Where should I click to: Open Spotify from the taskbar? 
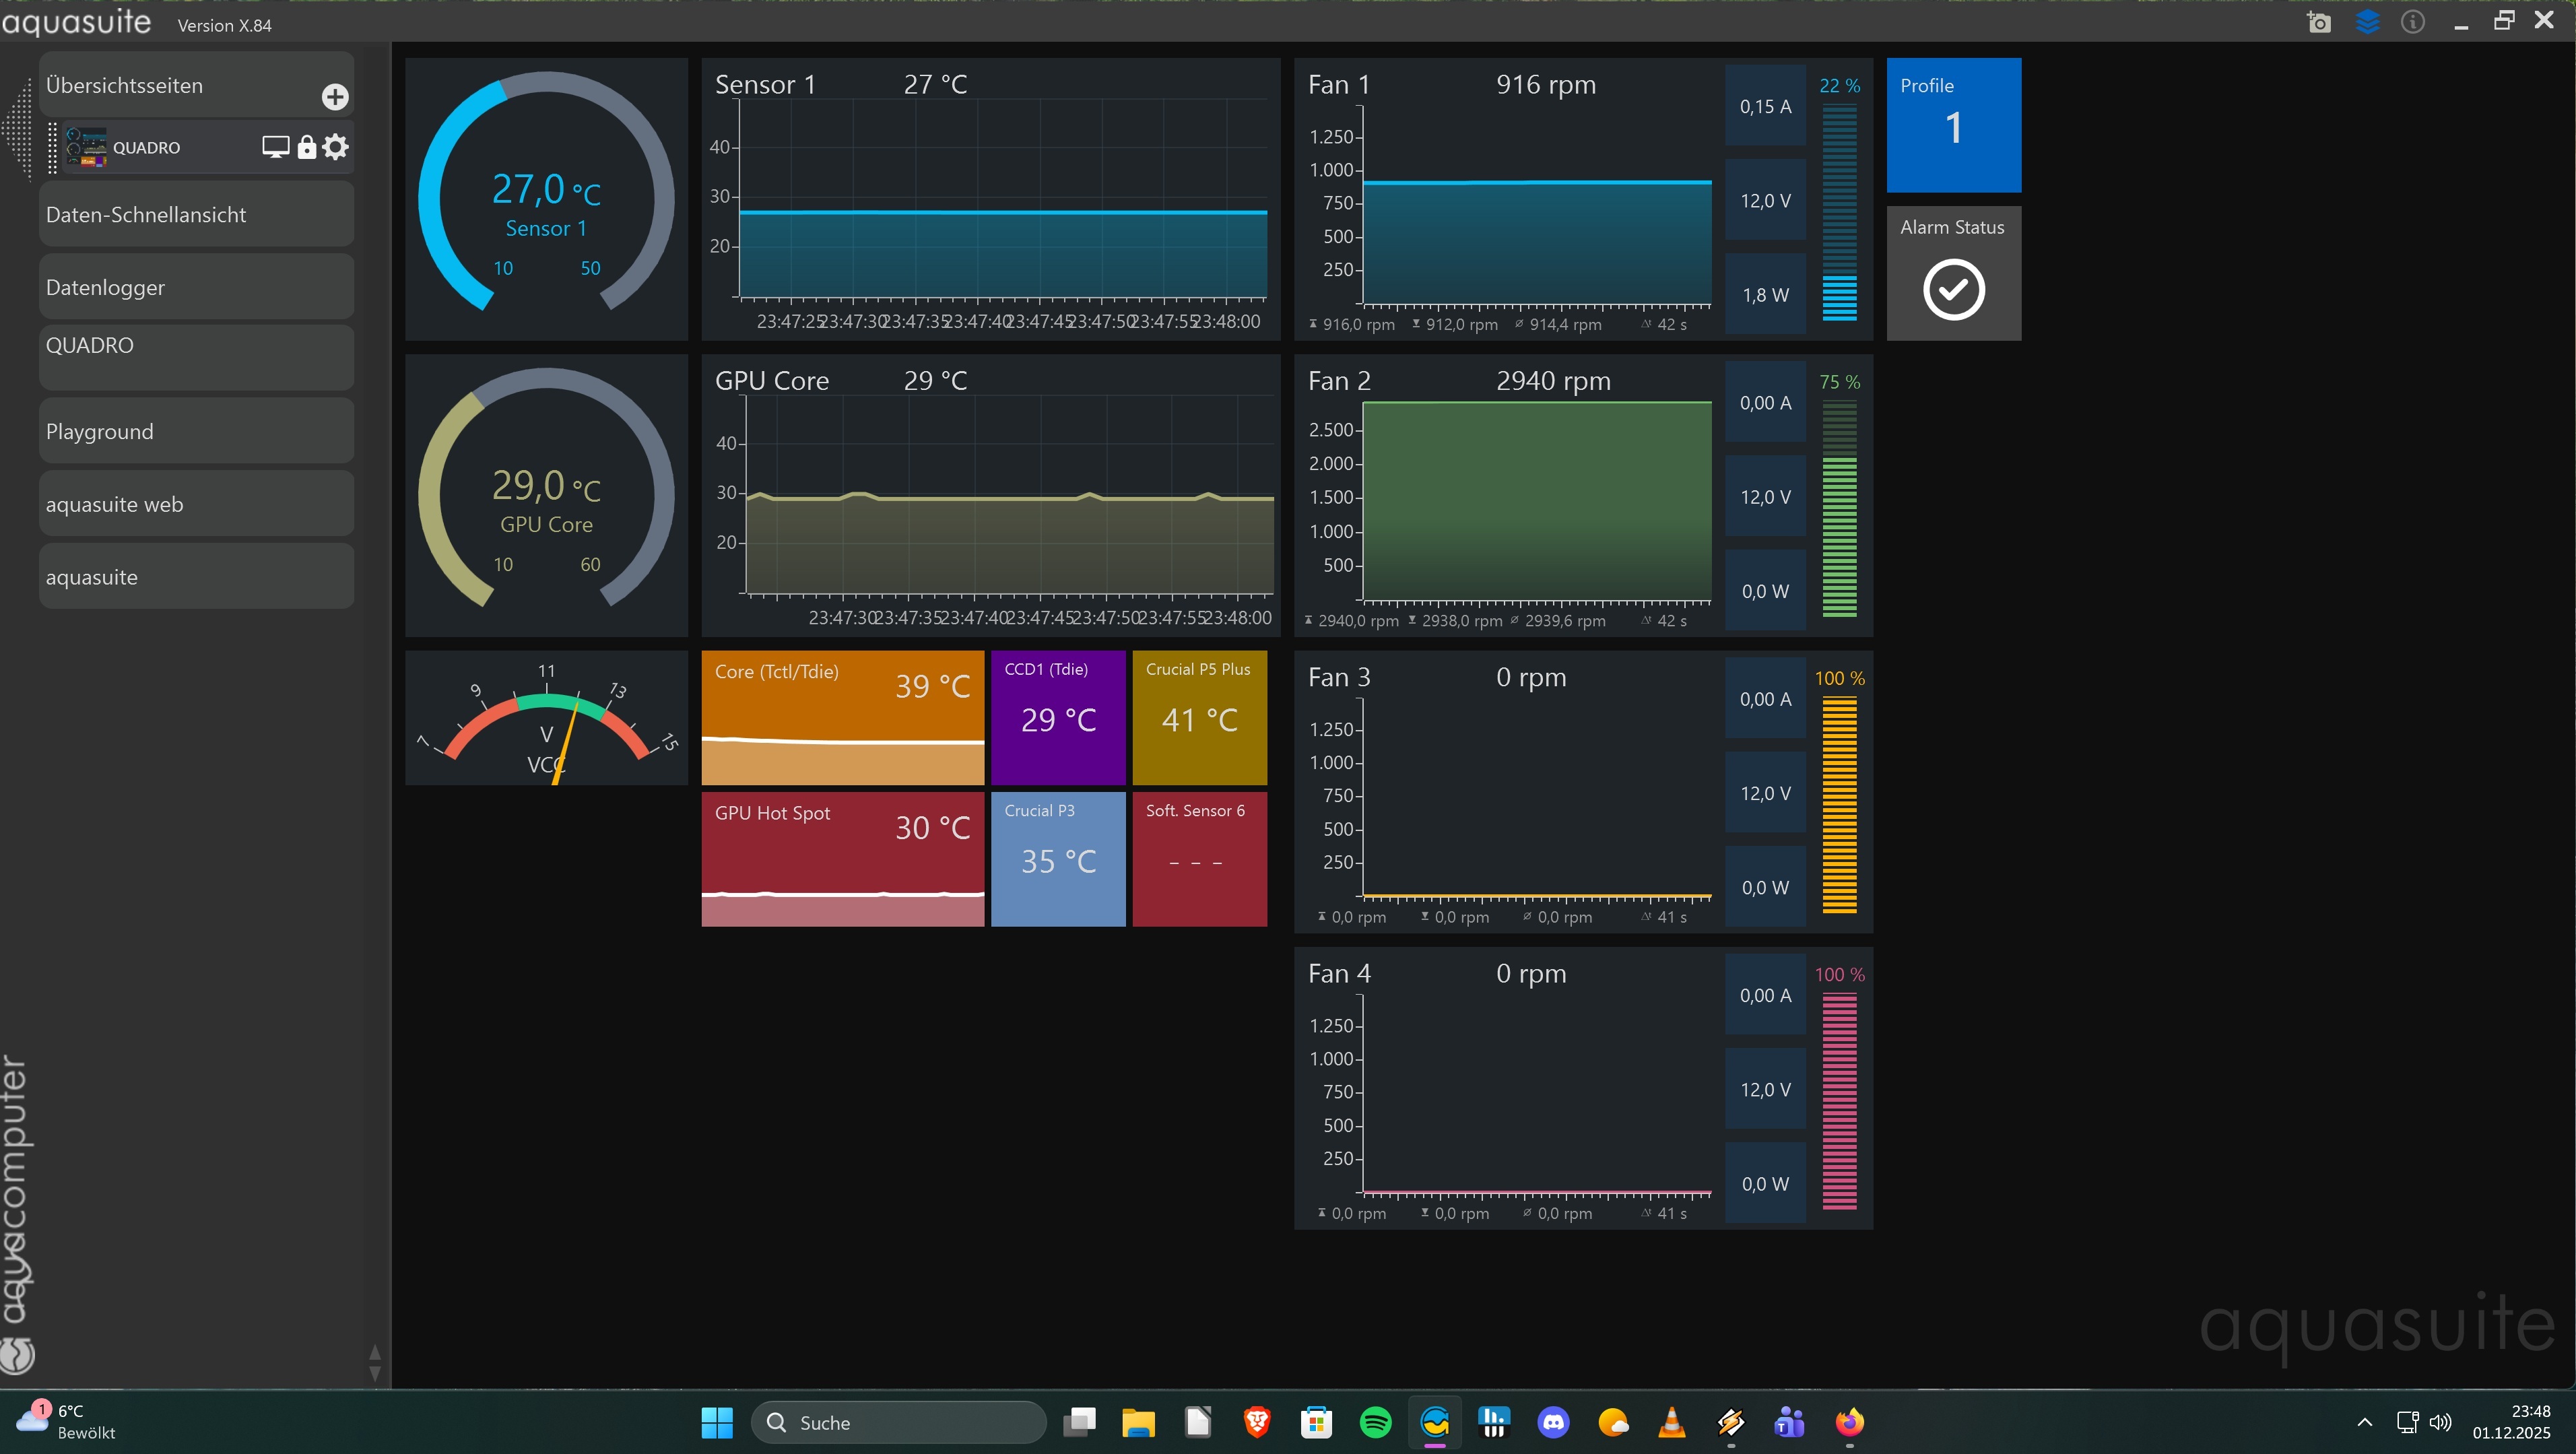click(1376, 1421)
